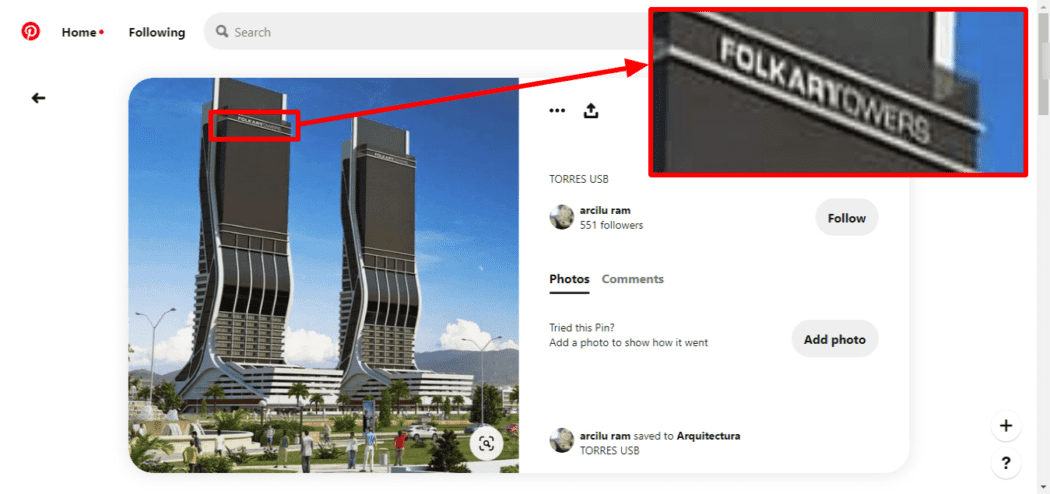This screenshot has height=494, width=1050.
Task: Click the Pinterest logo icon
Action: [30, 31]
